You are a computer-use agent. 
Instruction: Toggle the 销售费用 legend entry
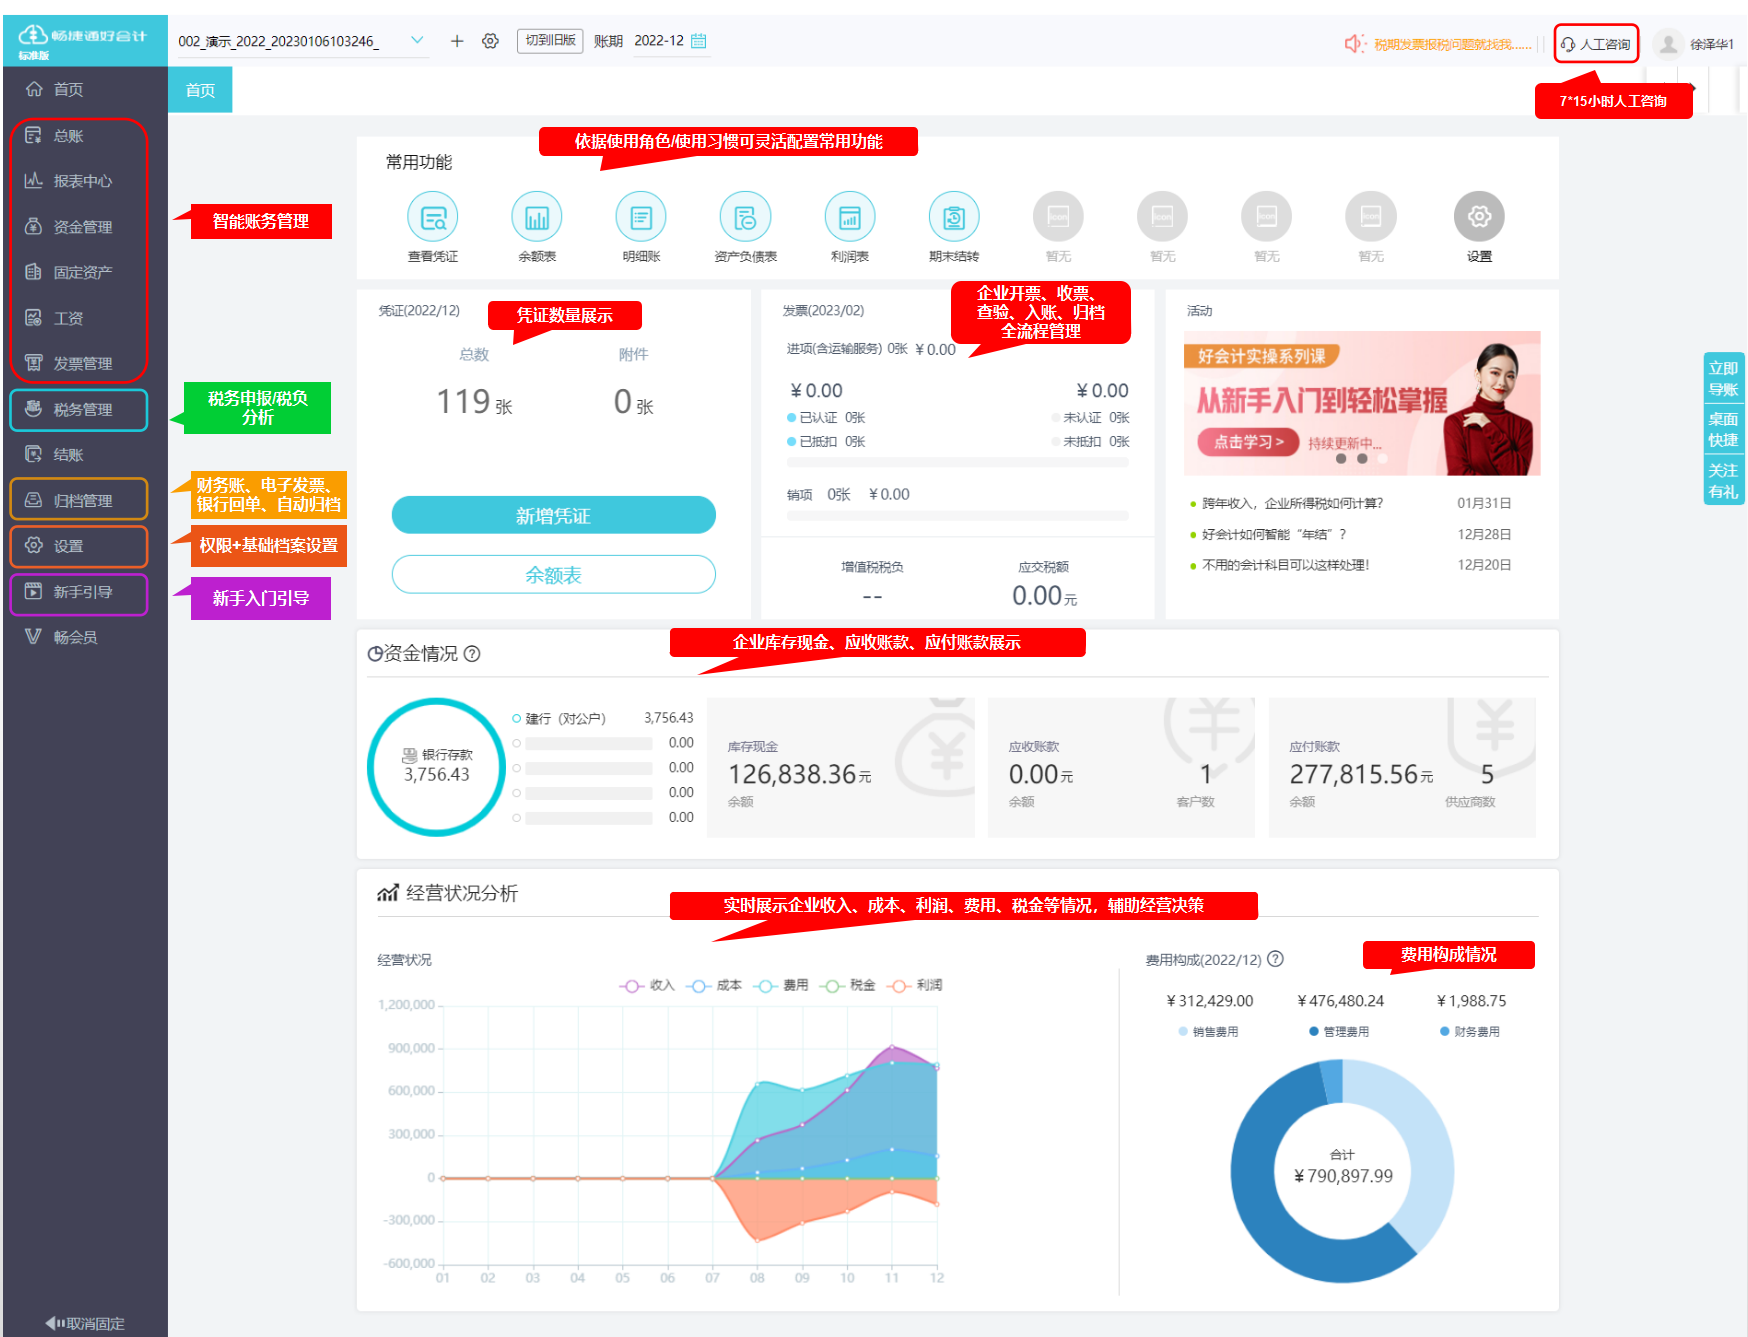(x=1209, y=1032)
